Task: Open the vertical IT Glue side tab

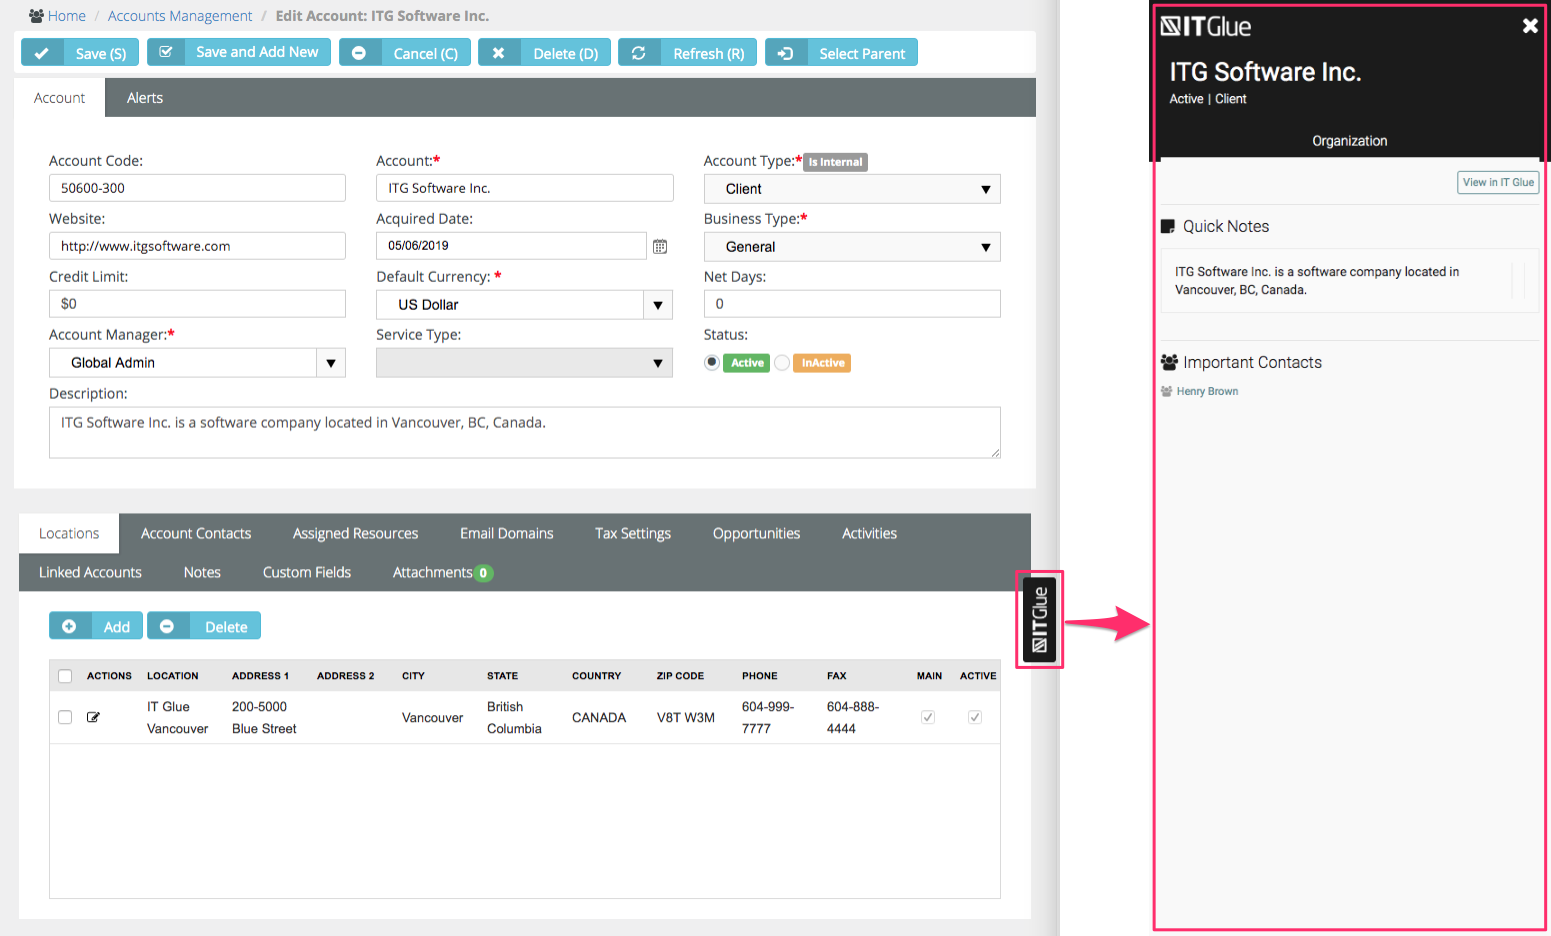Action: (x=1040, y=619)
